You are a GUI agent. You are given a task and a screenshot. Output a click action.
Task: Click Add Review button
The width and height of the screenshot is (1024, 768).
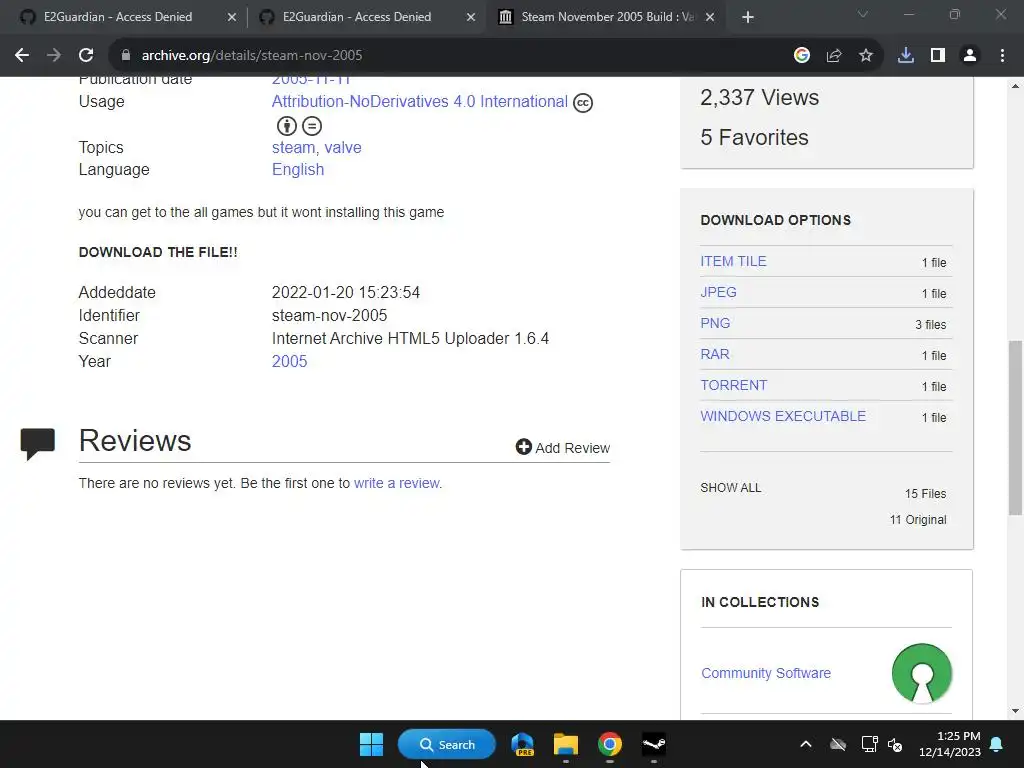(x=563, y=447)
